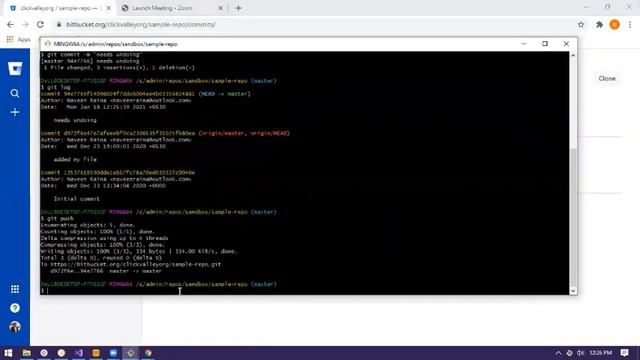Open Visual Studio from the taskbar
The height and width of the screenshot is (360, 640).
coord(78,353)
